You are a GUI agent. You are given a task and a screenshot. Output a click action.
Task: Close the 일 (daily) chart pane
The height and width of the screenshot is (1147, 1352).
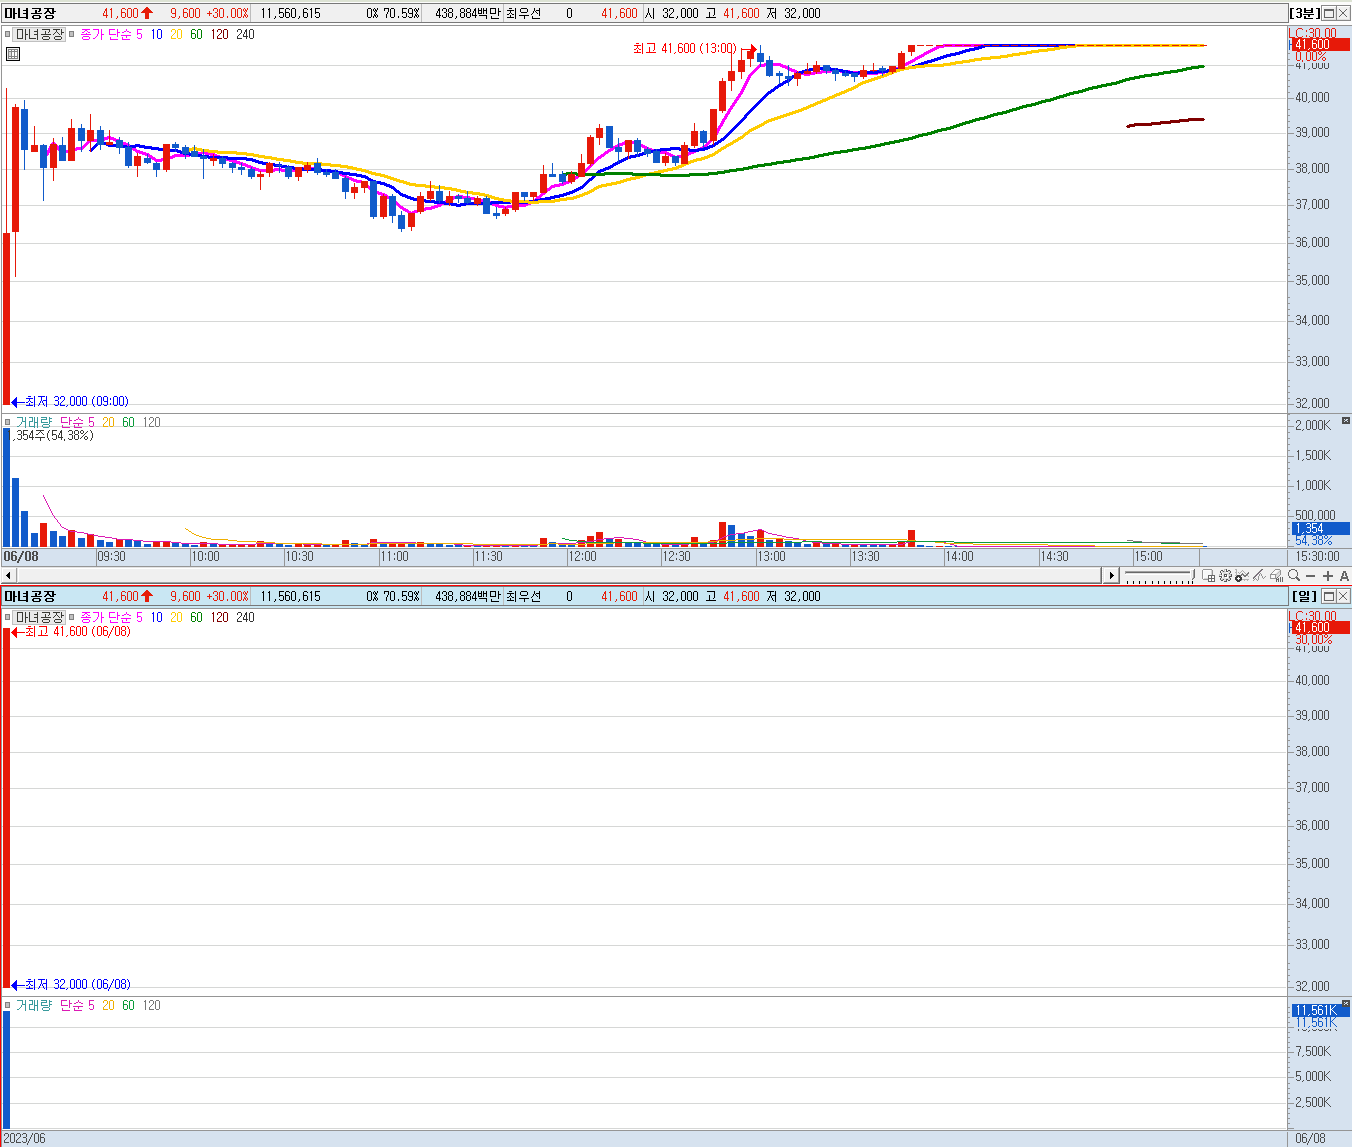(x=1343, y=596)
